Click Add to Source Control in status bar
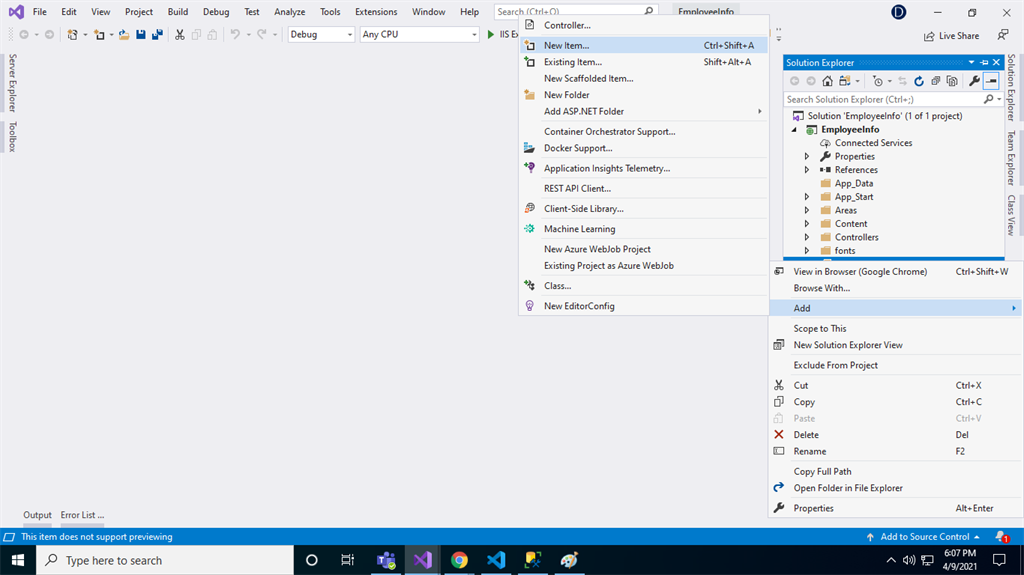This screenshot has width=1024, height=575. [924, 537]
